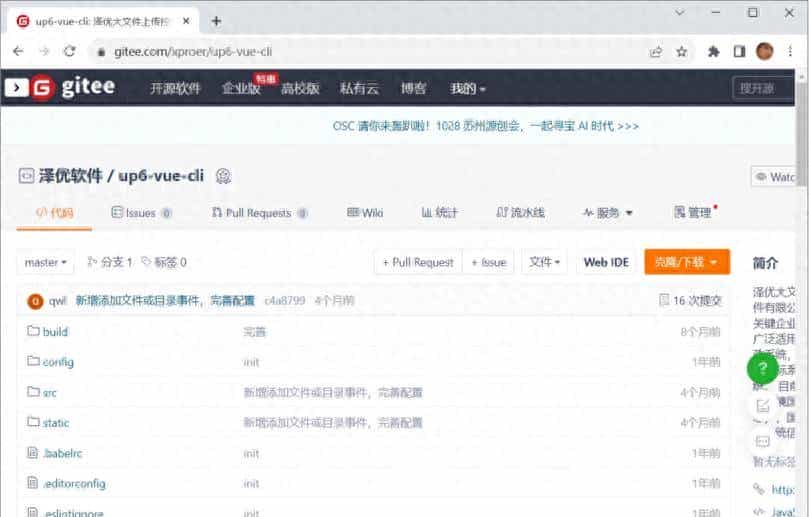This screenshot has width=809, height=517.
Task: Close the up6-vue-cli browser tab
Action: click(186, 21)
